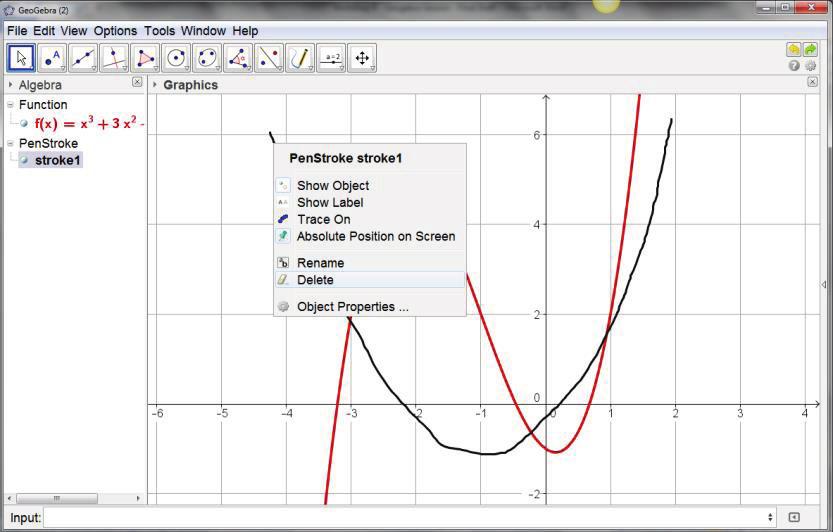
Task: Open the Edit menu
Action: click(x=44, y=31)
